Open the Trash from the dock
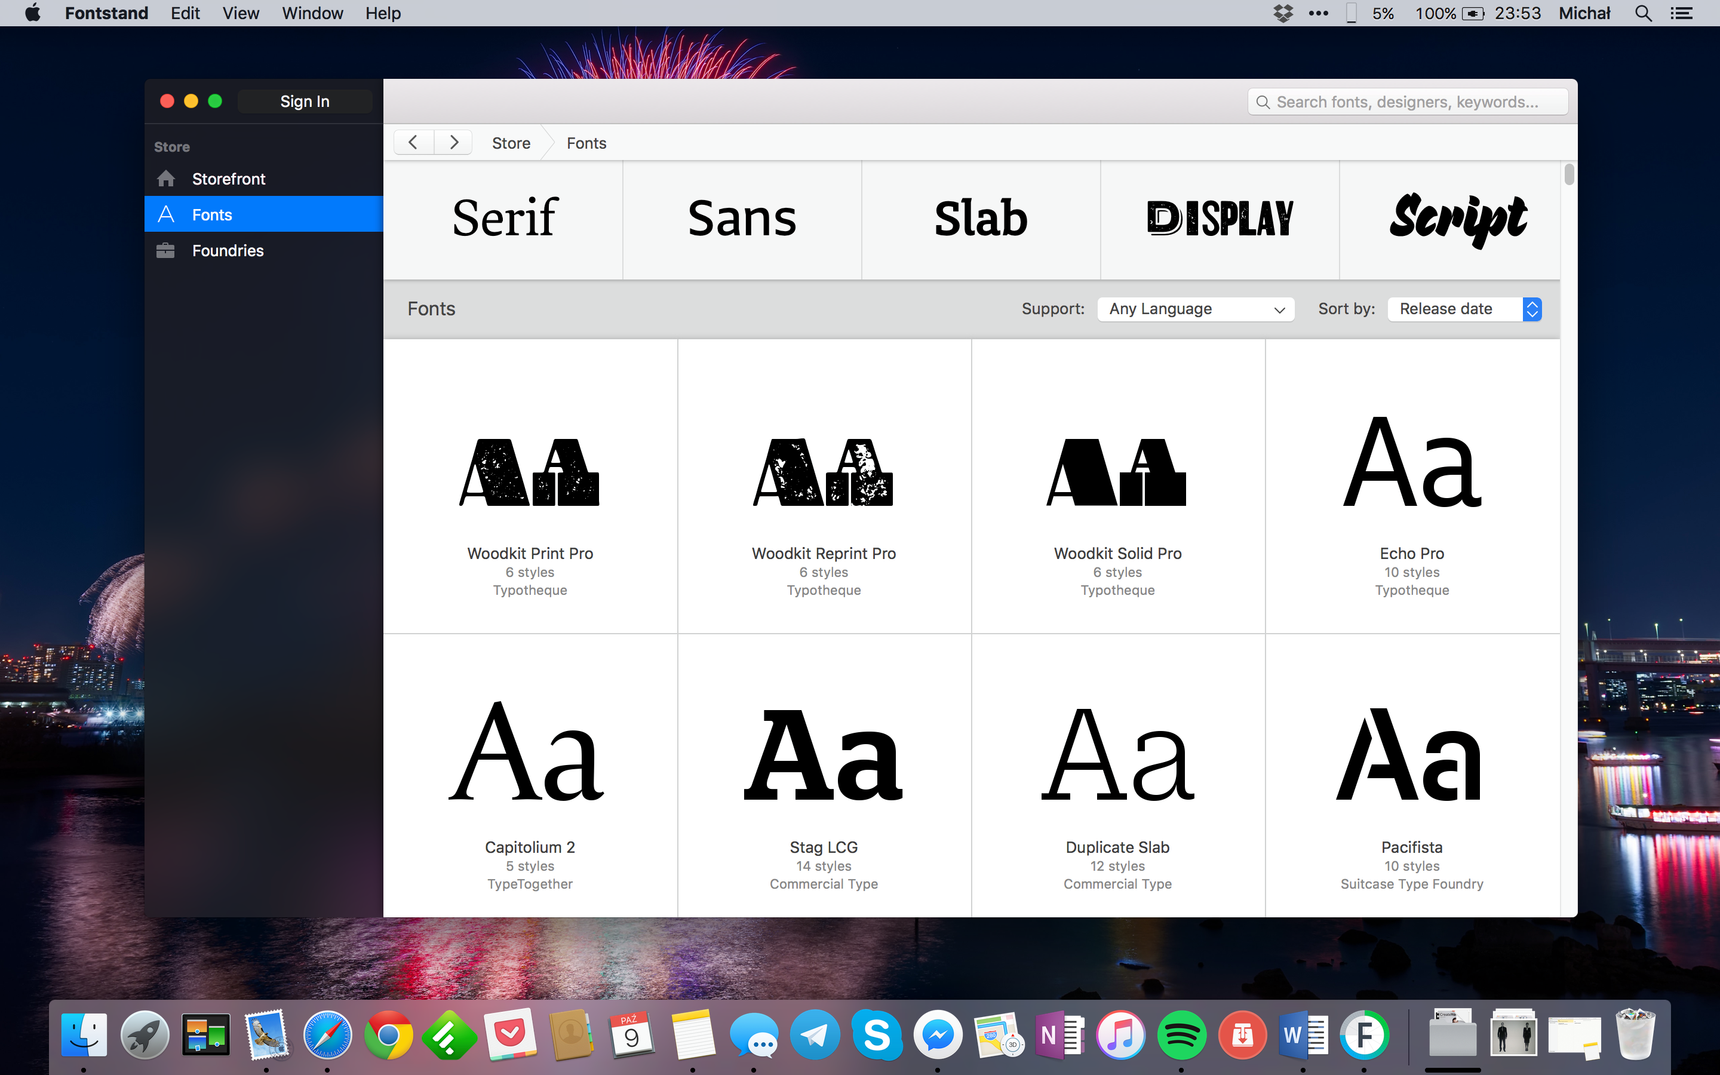Viewport: 1720px width, 1075px height. (1635, 1035)
